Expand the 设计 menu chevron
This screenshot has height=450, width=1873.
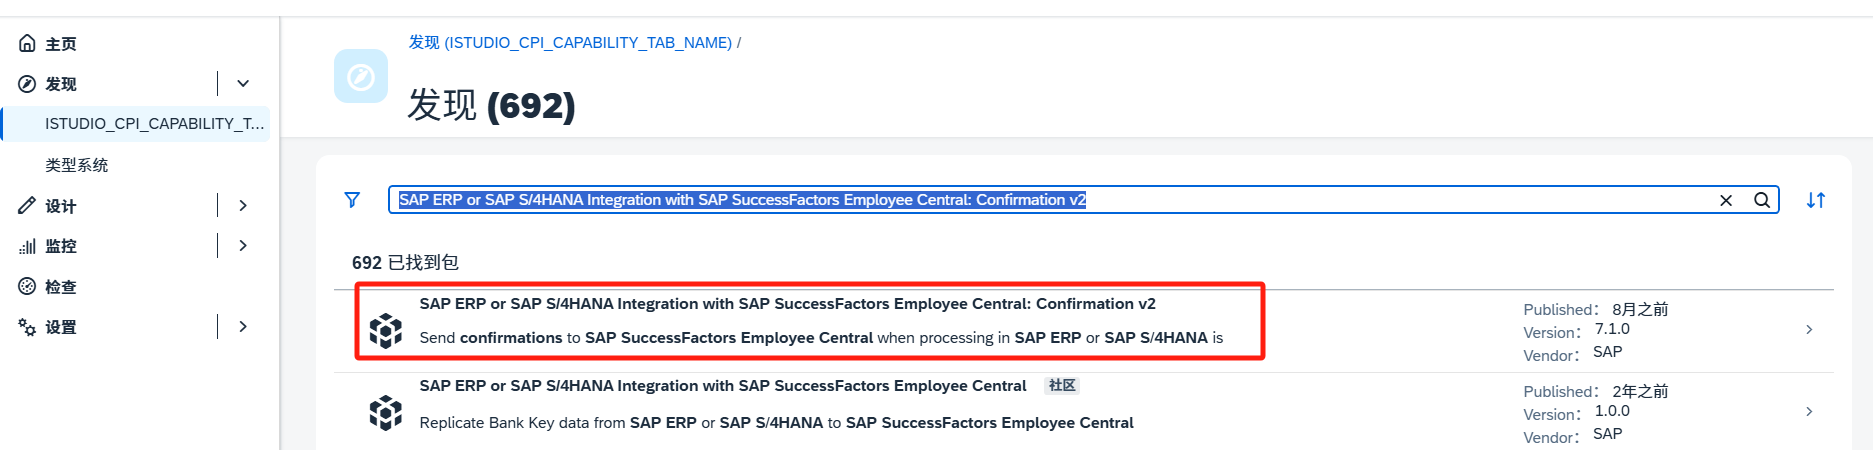243,205
